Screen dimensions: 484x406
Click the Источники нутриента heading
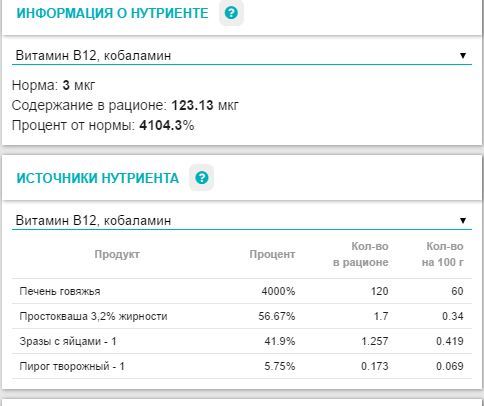[x=98, y=178]
